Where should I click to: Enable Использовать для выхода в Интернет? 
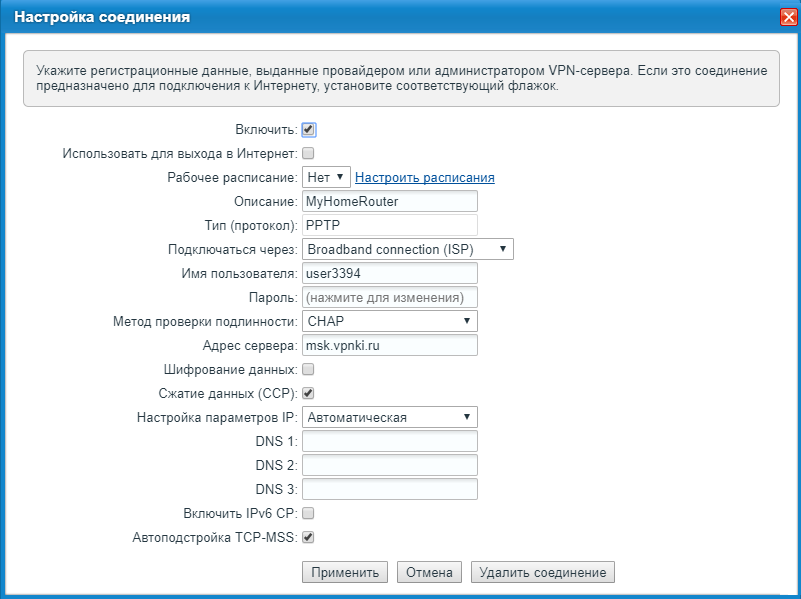click(308, 154)
